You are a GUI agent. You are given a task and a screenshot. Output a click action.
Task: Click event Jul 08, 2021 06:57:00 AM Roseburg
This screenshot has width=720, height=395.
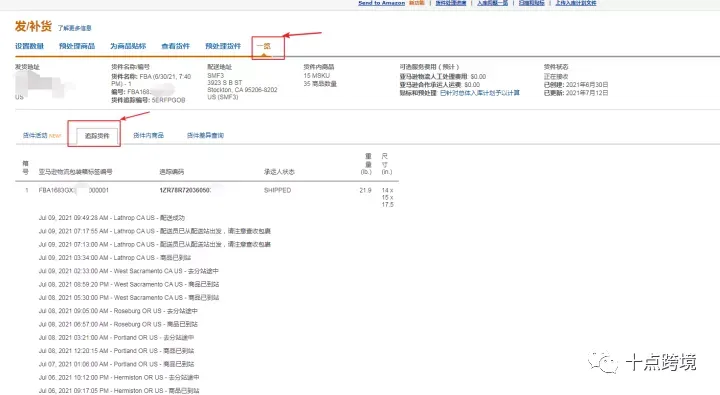click(118, 324)
